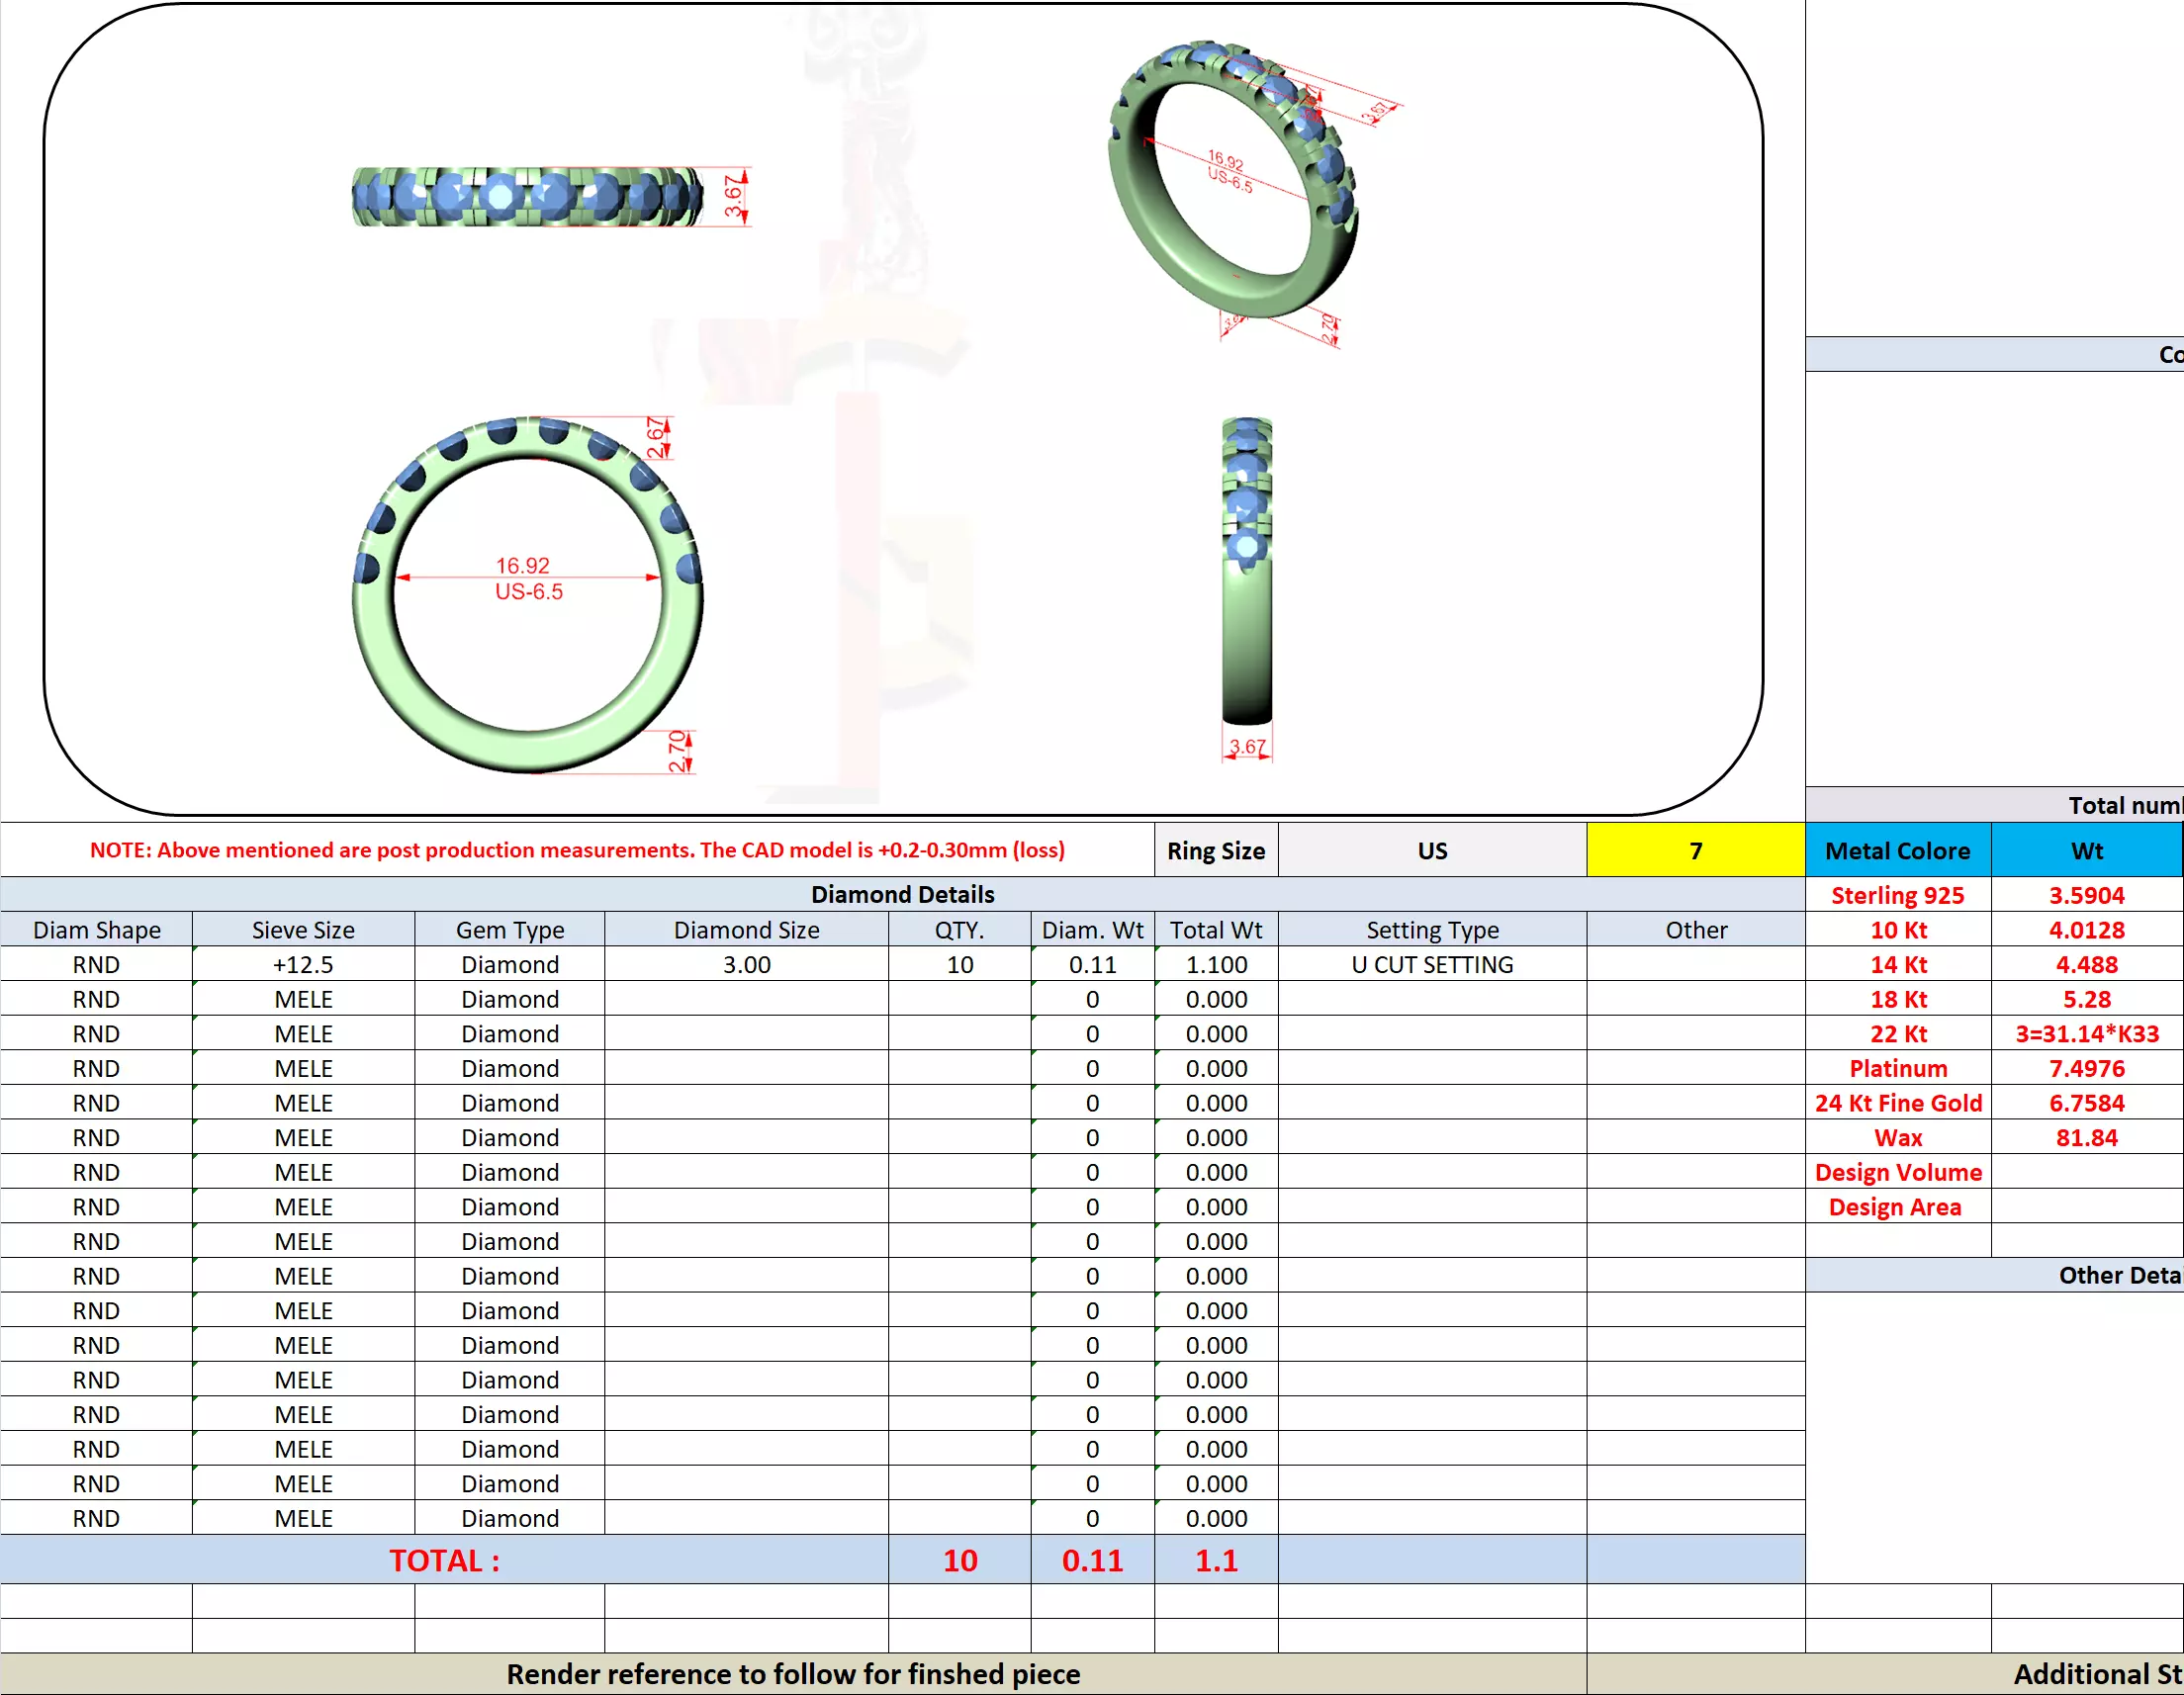The image size is (2184, 1695).
Task: Select the U CUT SETTING cell
Action: click(x=1432, y=964)
